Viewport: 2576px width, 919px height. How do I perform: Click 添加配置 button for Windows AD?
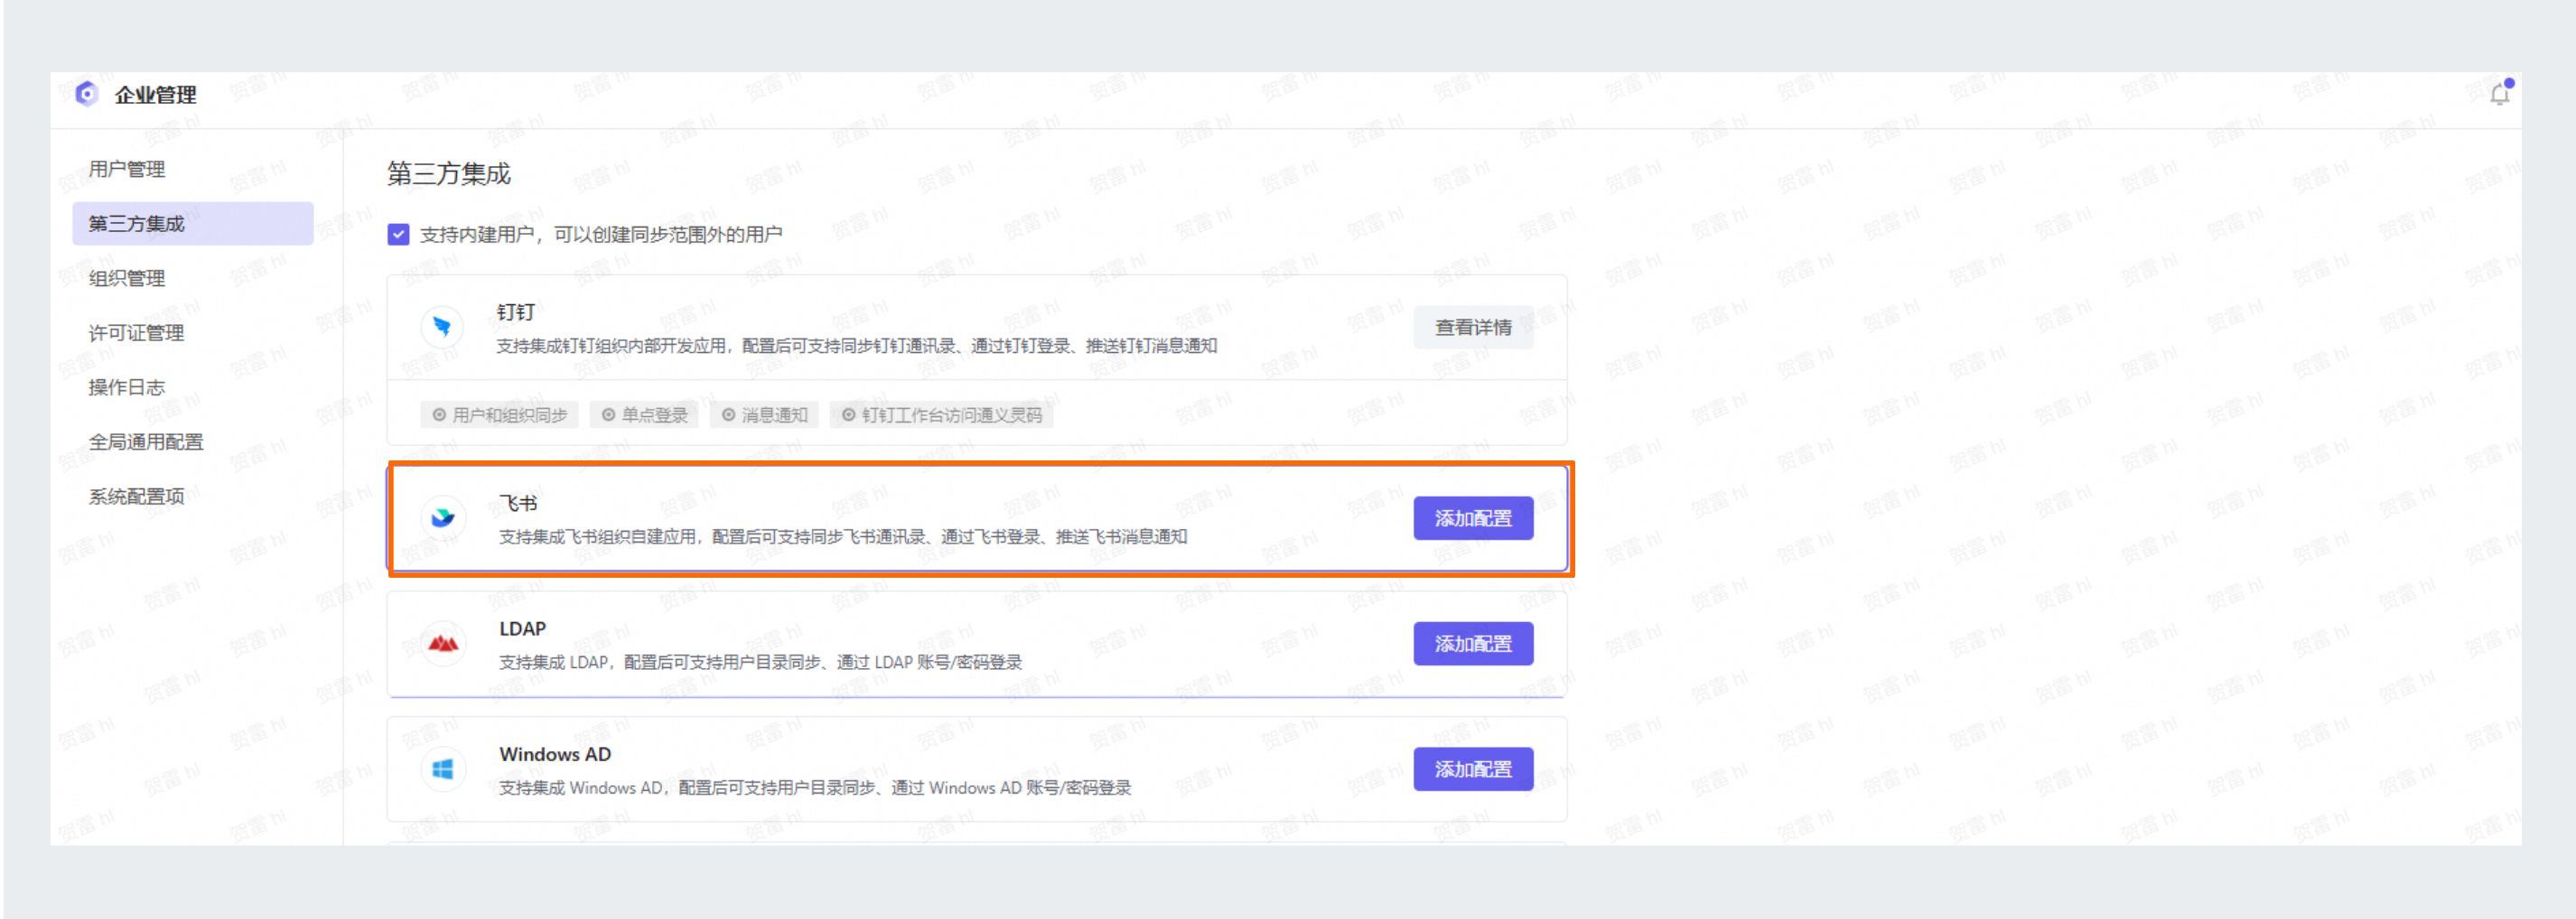click(1472, 769)
